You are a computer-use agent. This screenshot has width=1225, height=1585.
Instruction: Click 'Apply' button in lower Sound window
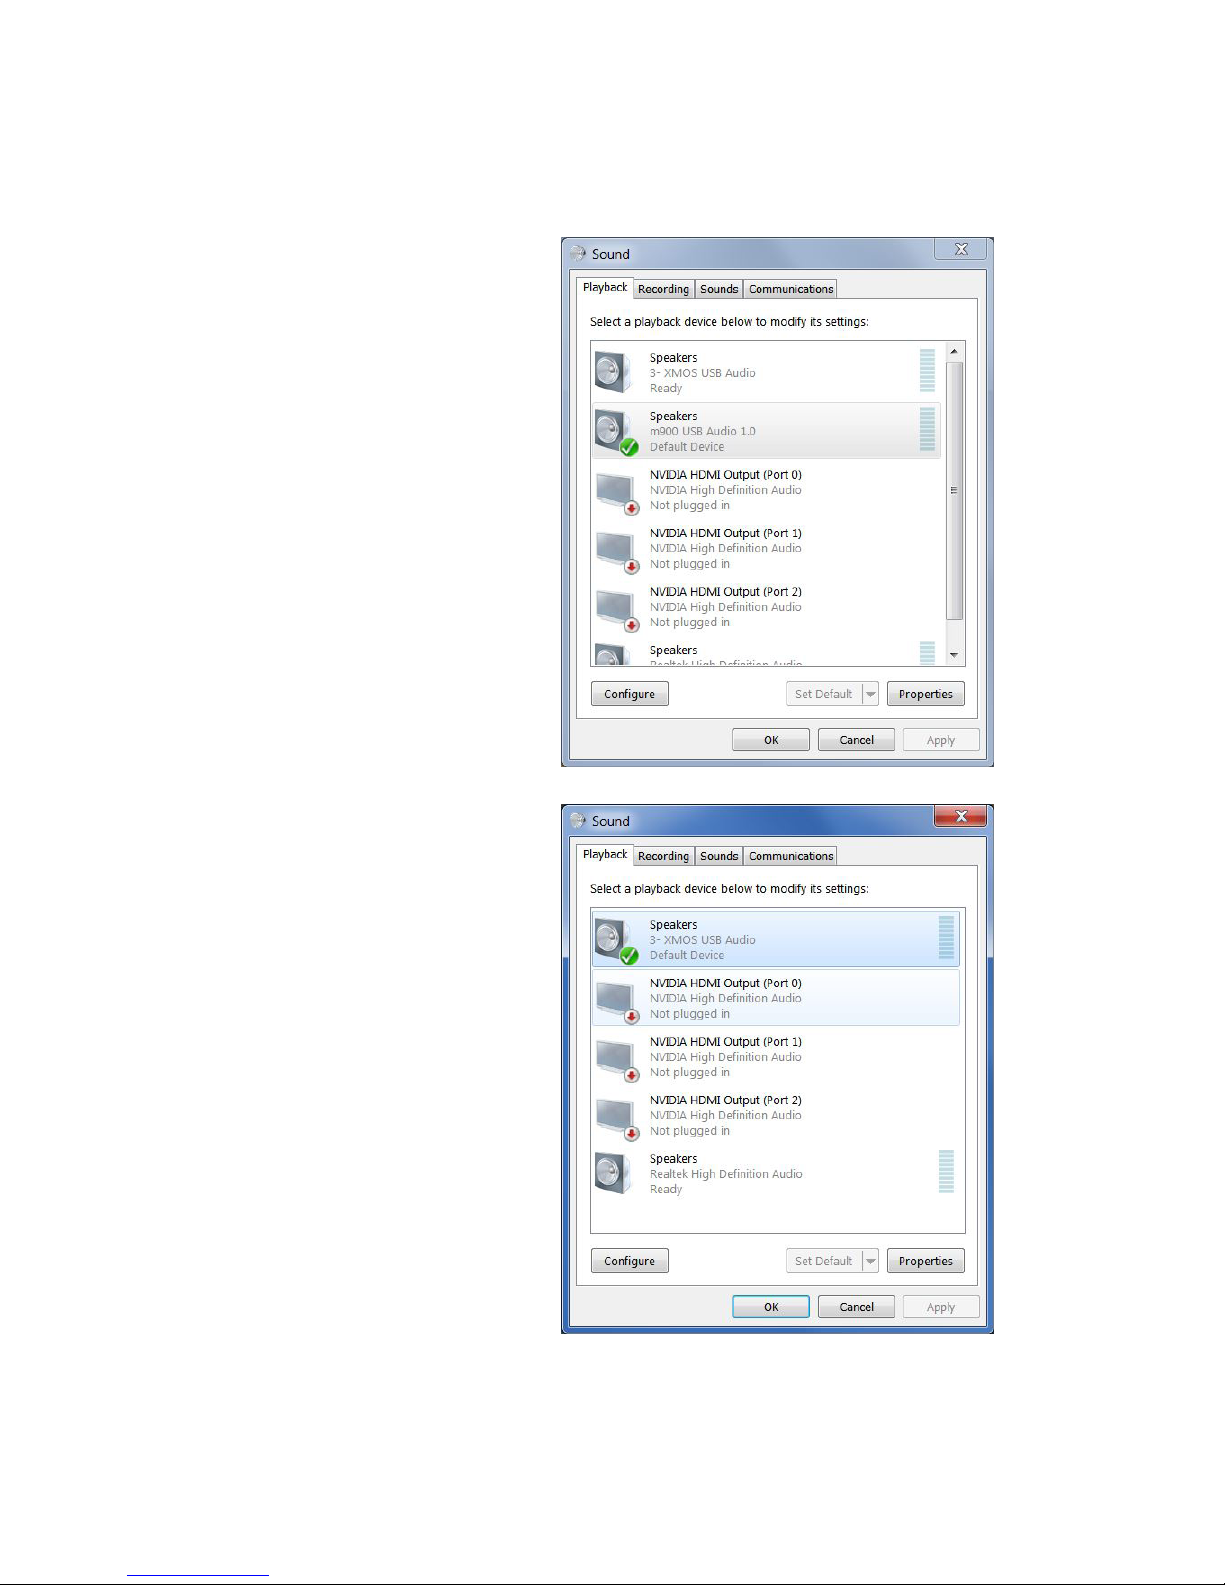(x=940, y=1307)
